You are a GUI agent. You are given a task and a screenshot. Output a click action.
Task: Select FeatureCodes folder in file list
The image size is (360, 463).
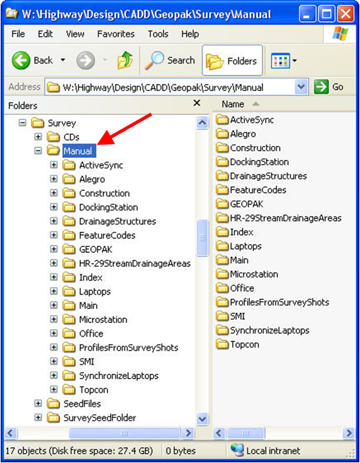251,190
